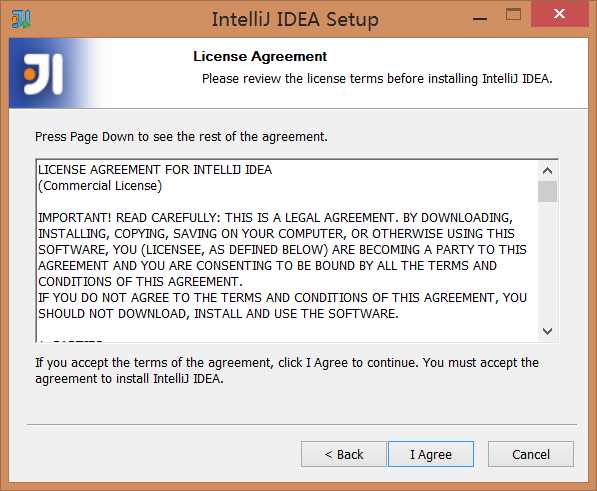Go to previous step with Back button
597x491 pixels.
click(344, 454)
